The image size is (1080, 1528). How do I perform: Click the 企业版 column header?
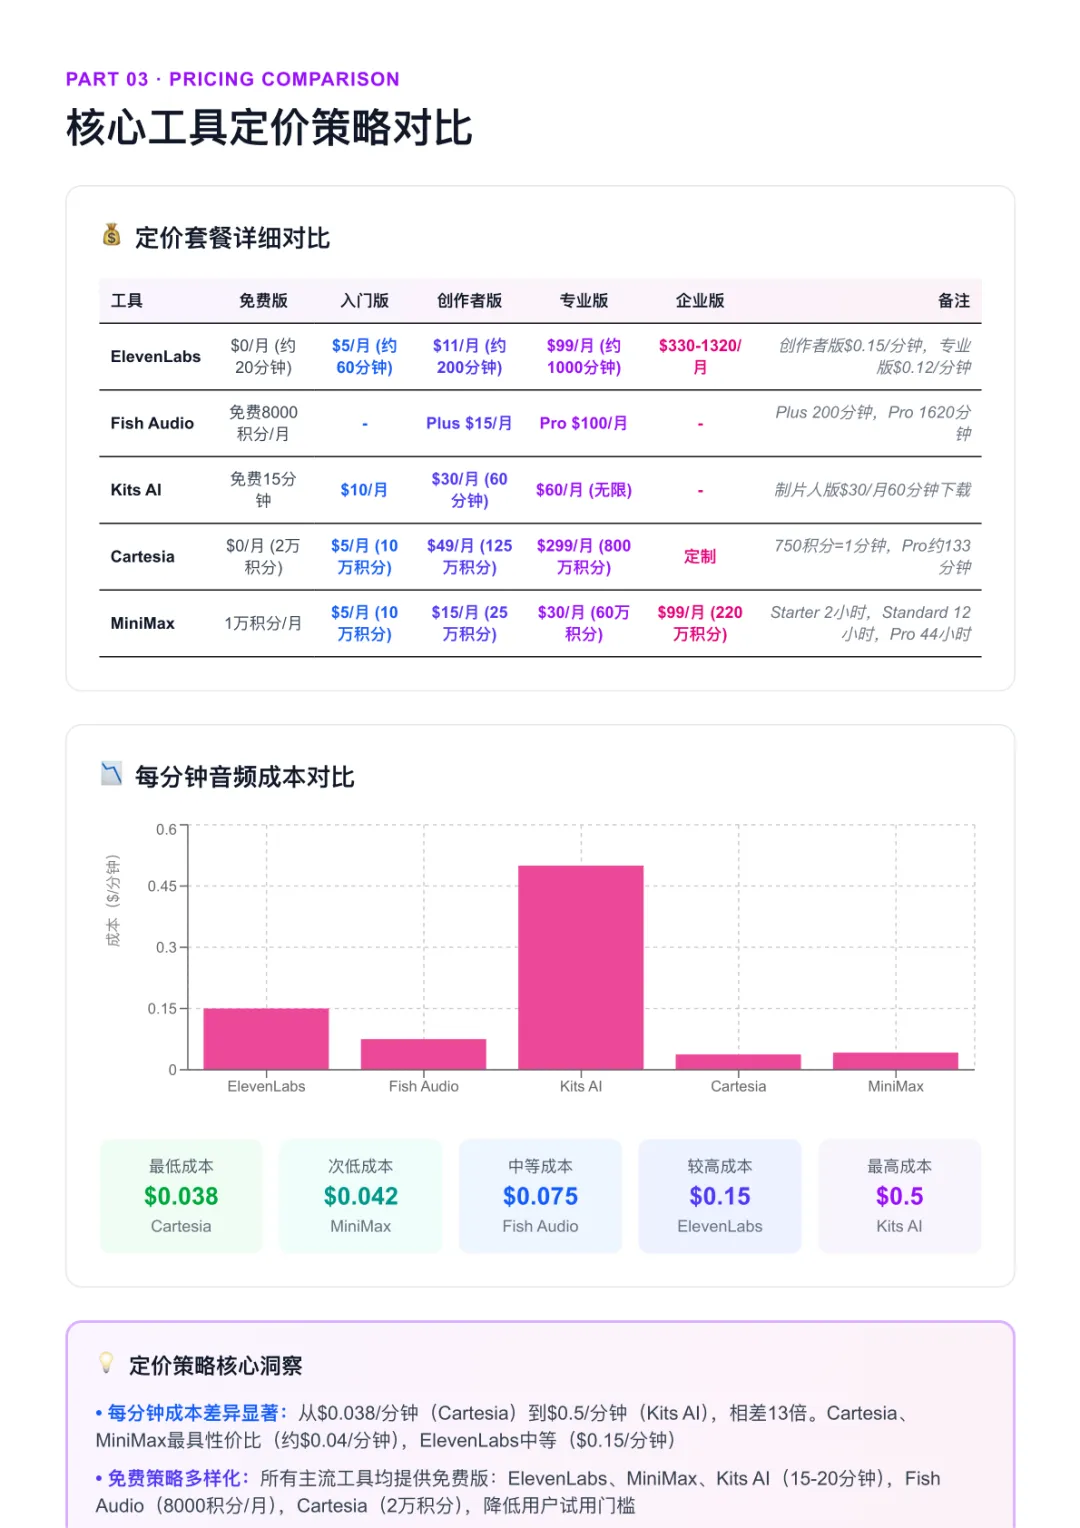point(700,301)
